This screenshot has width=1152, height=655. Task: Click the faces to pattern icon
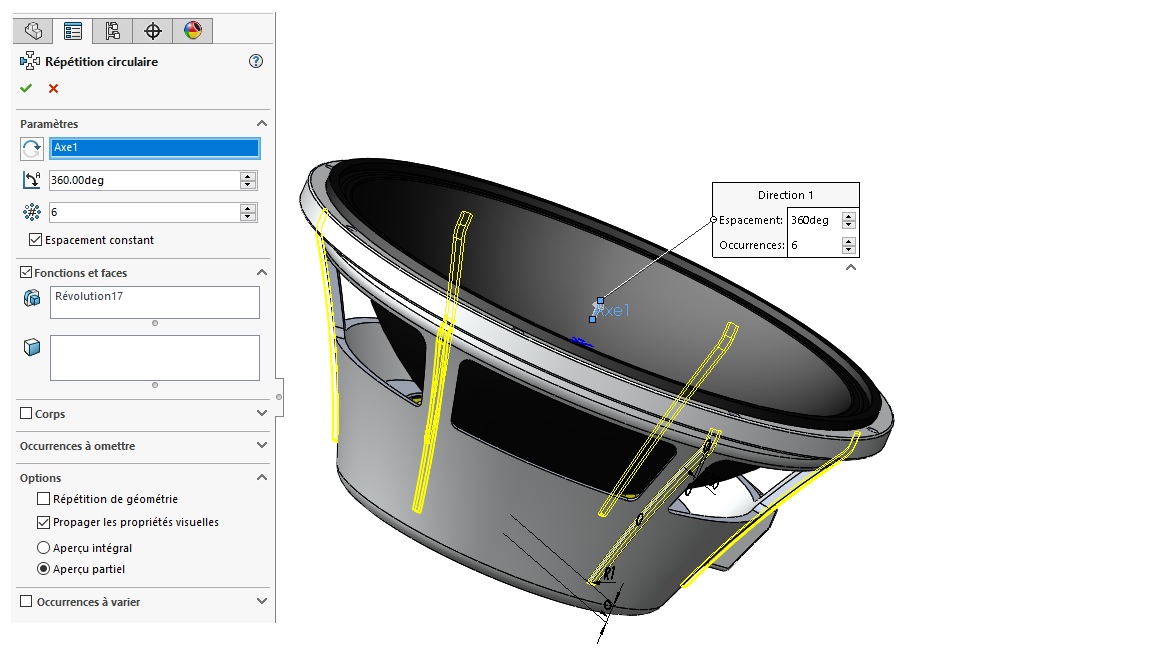(32, 346)
